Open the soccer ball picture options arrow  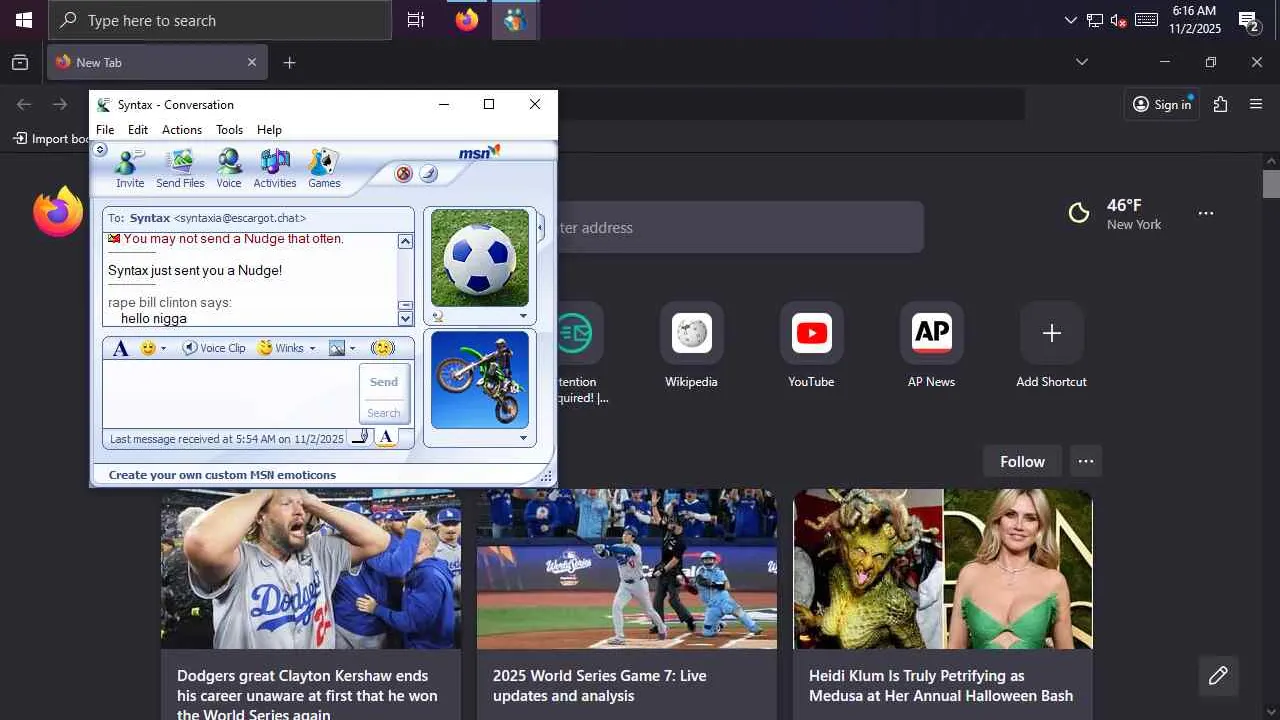tap(523, 316)
